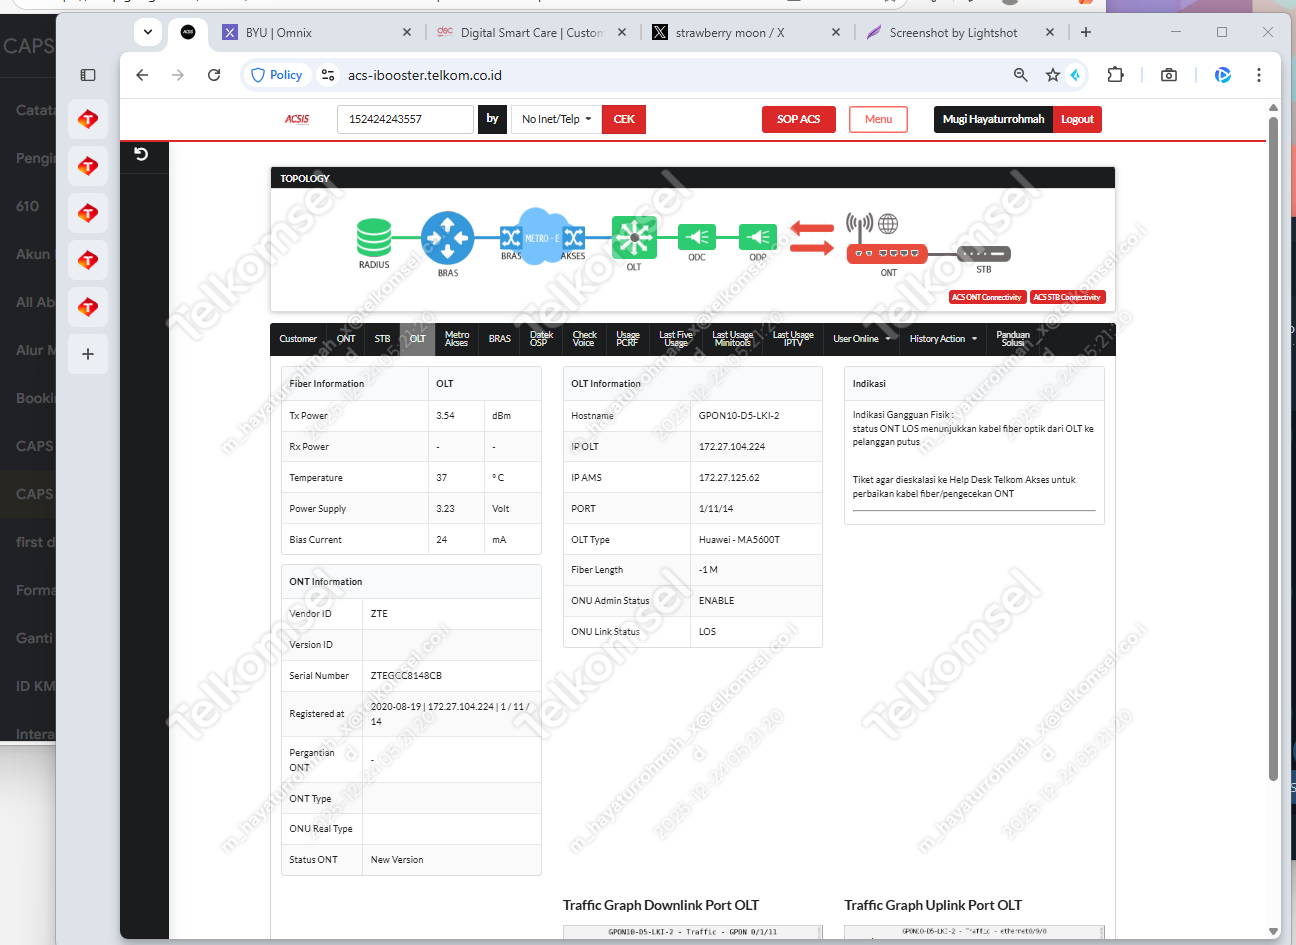Select the BRAS router icon in topology

[447, 238]
